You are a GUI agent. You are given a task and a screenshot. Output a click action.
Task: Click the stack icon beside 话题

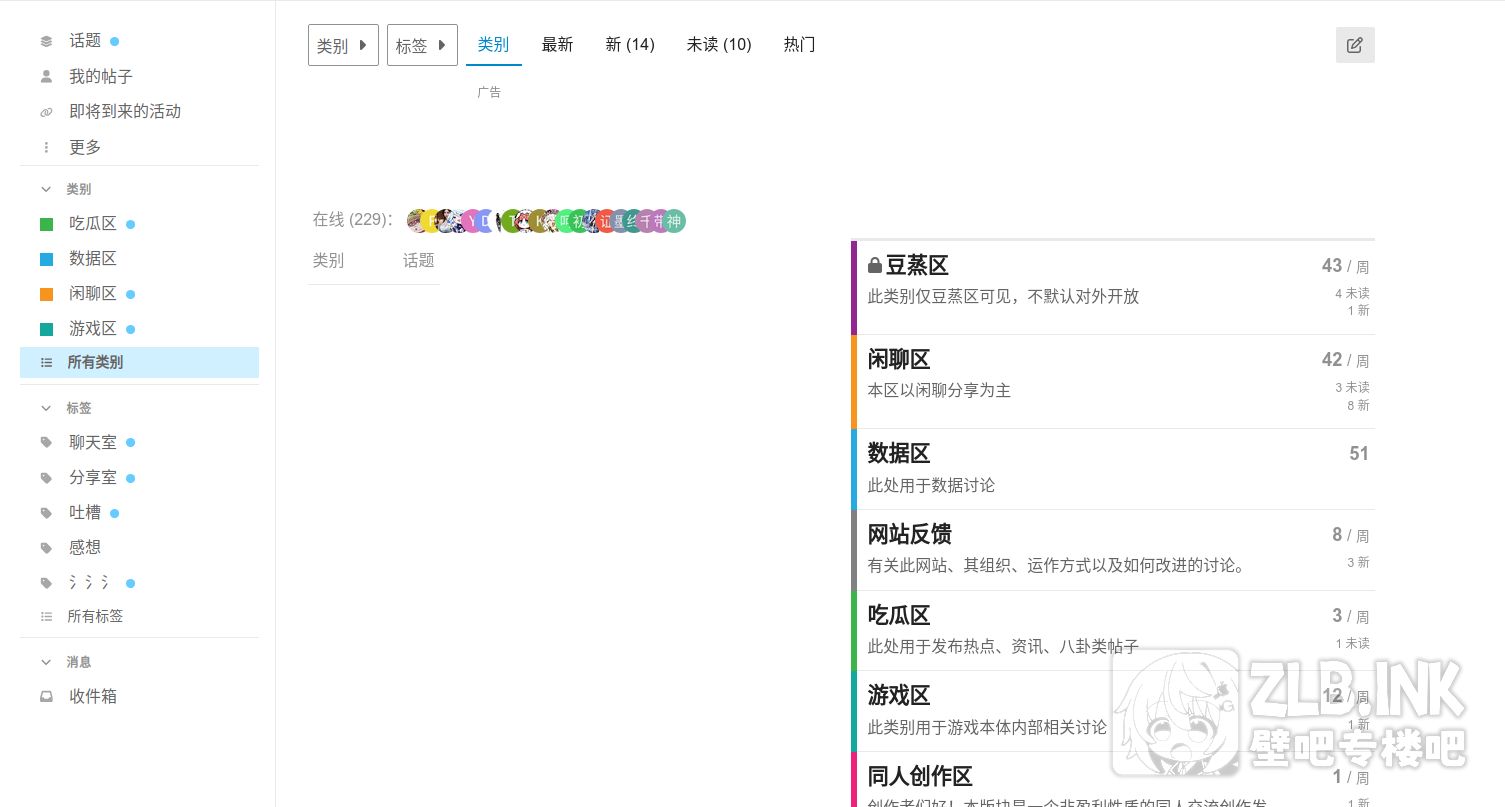tap(46, 41)
